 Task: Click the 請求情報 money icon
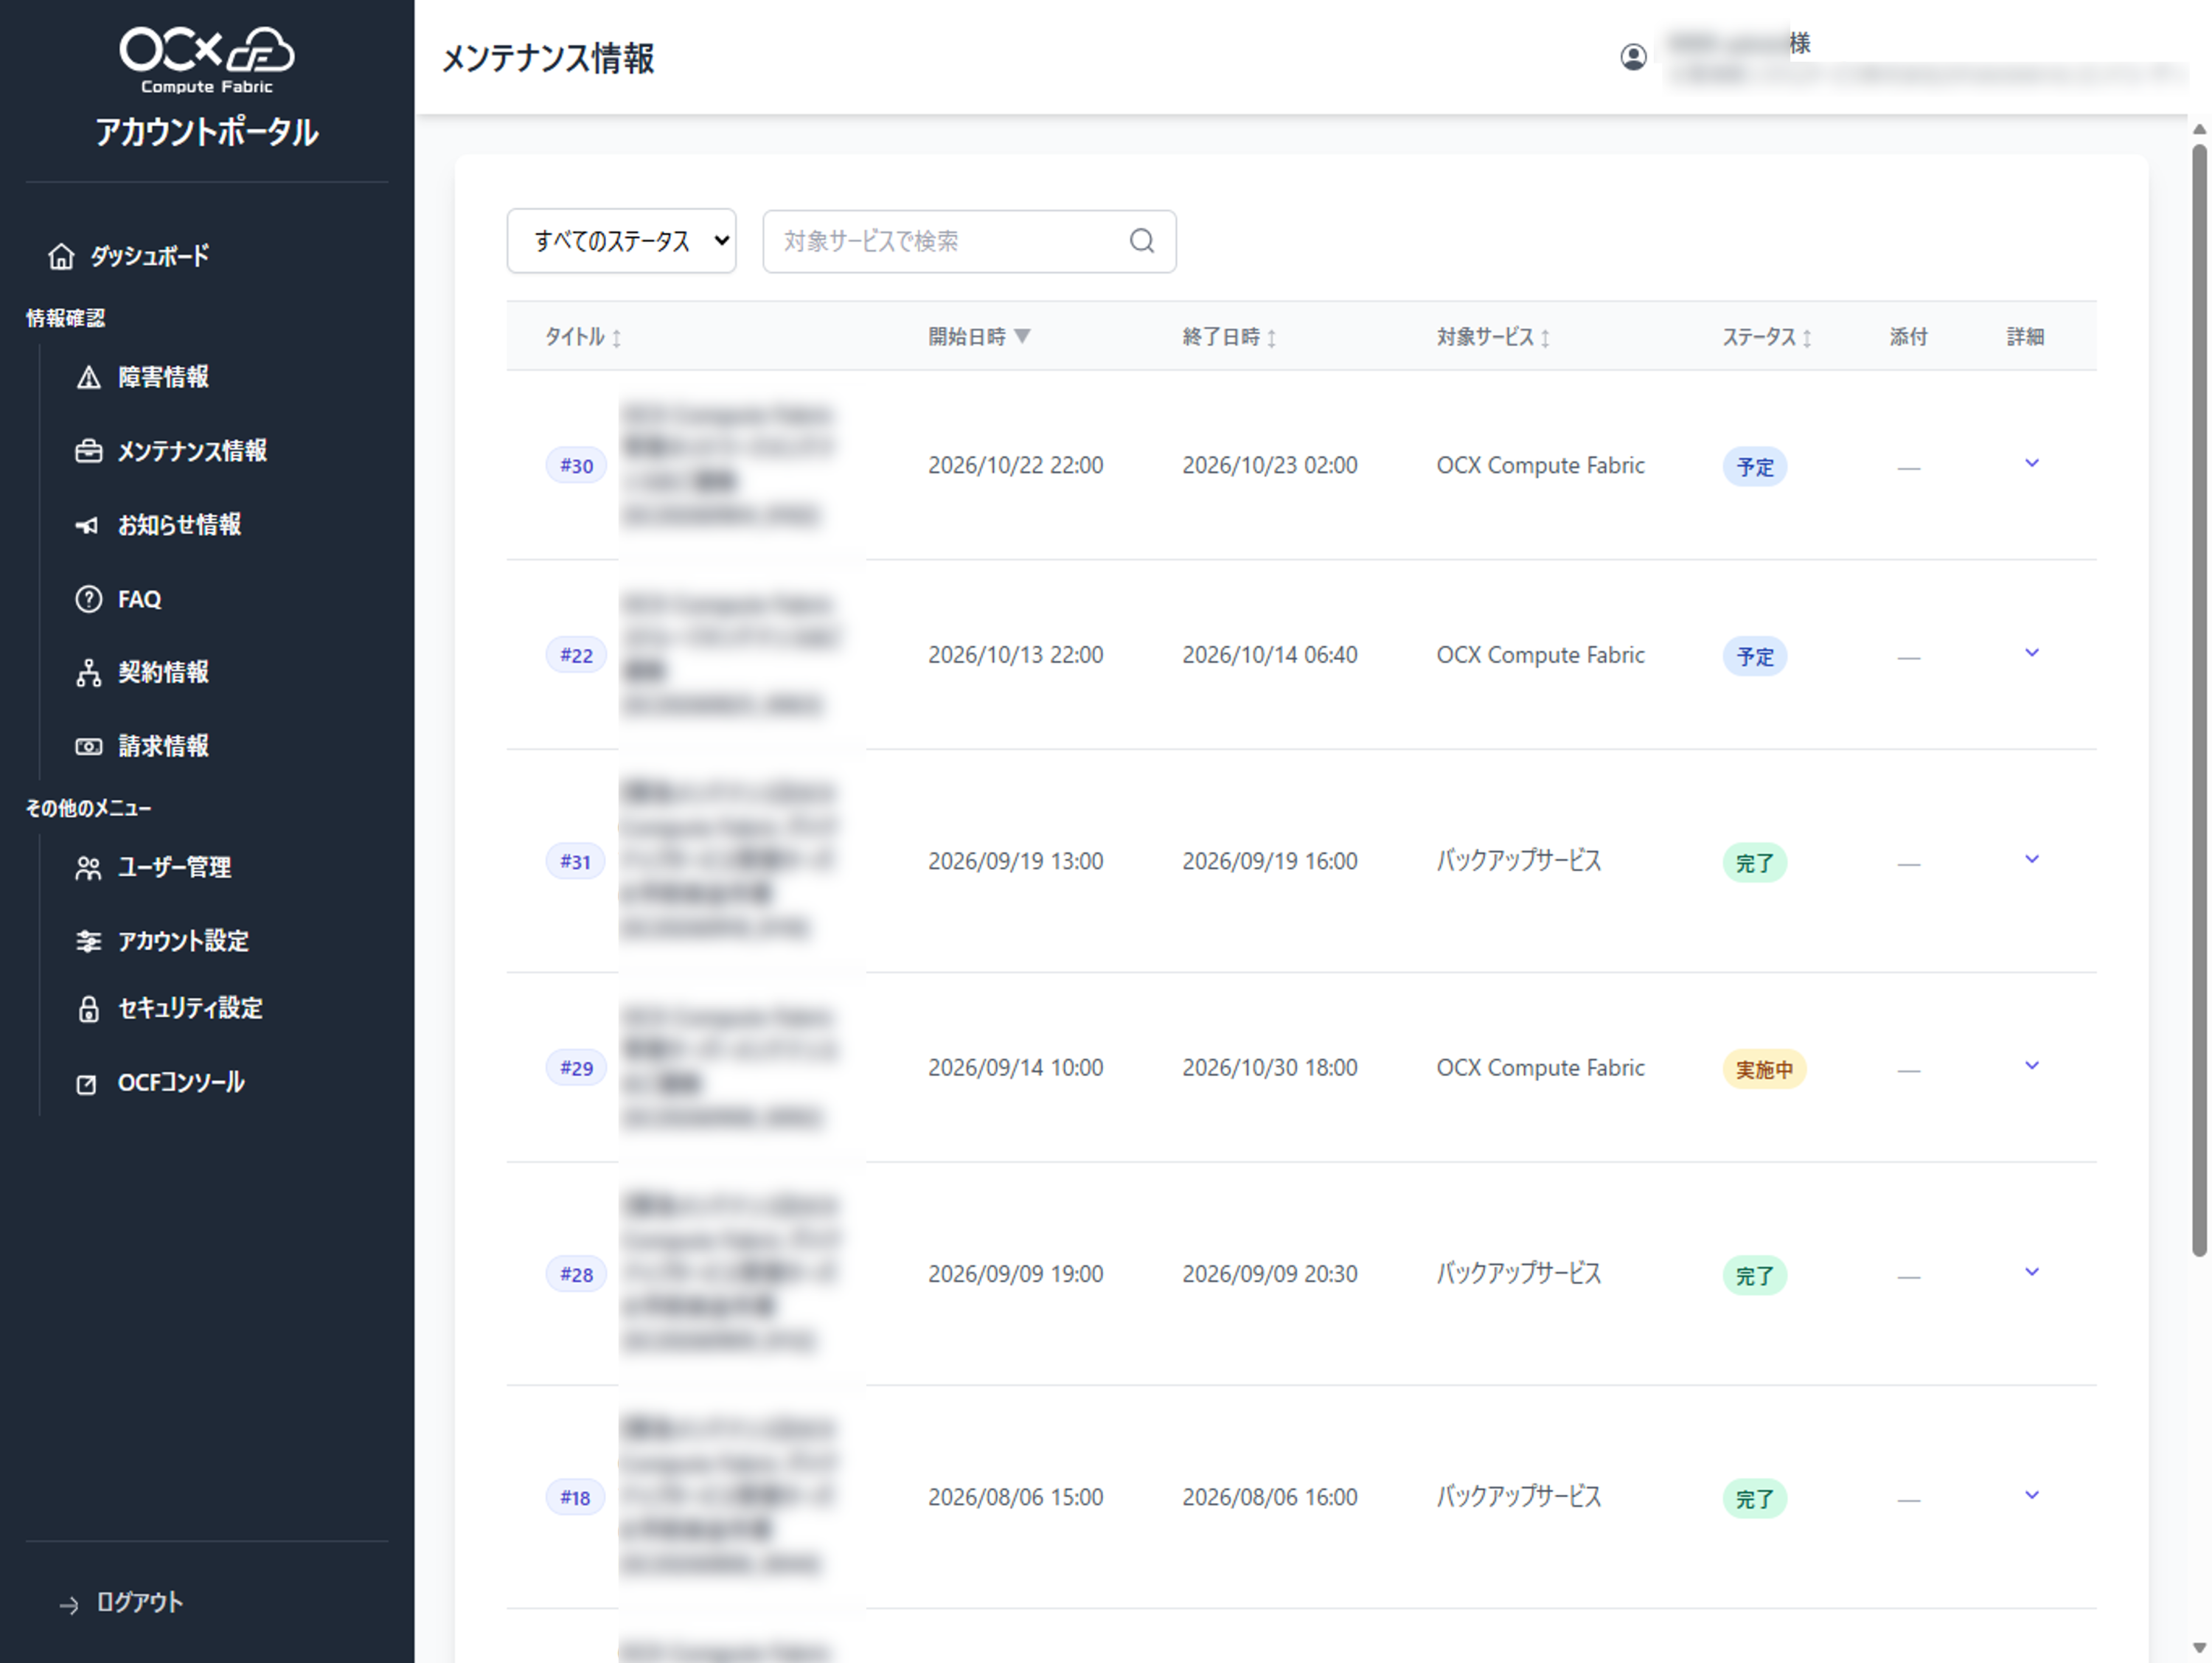(x=89, y=746)
